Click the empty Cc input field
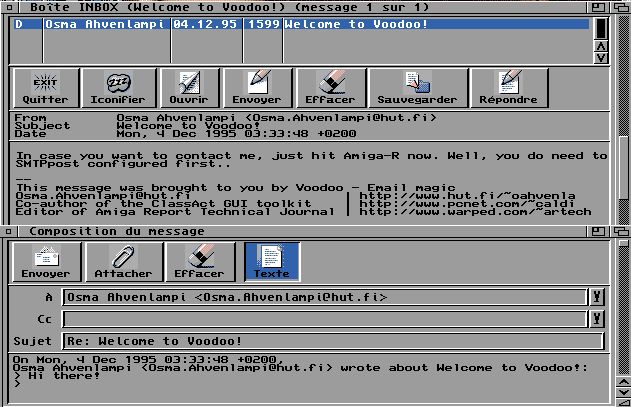 [324, 319]
